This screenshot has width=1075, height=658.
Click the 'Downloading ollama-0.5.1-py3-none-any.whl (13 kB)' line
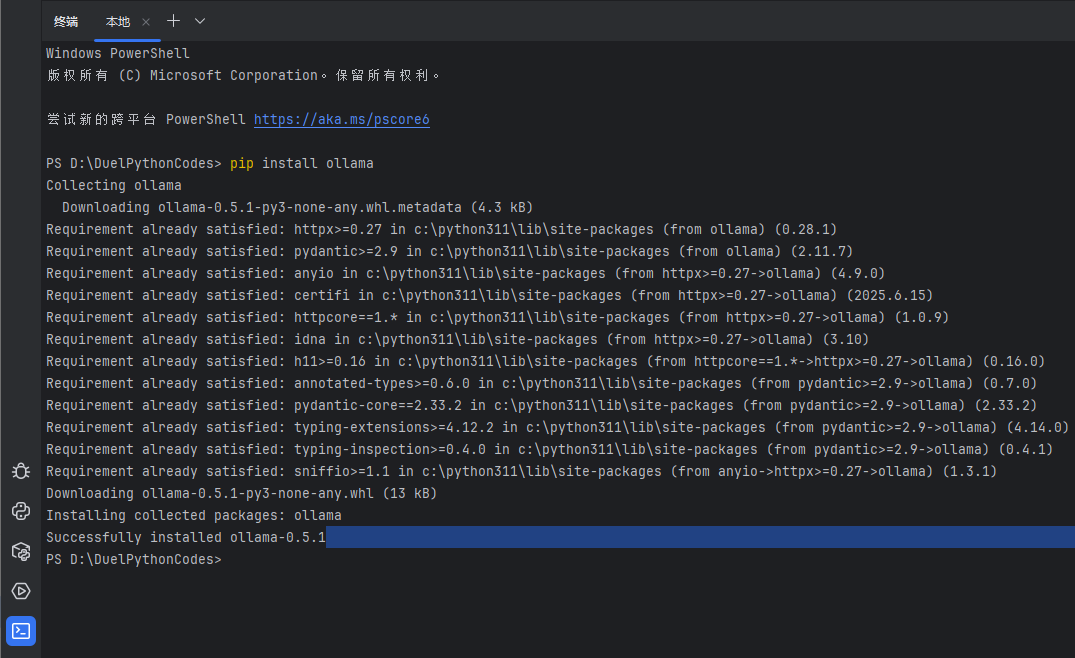(241, 494)
